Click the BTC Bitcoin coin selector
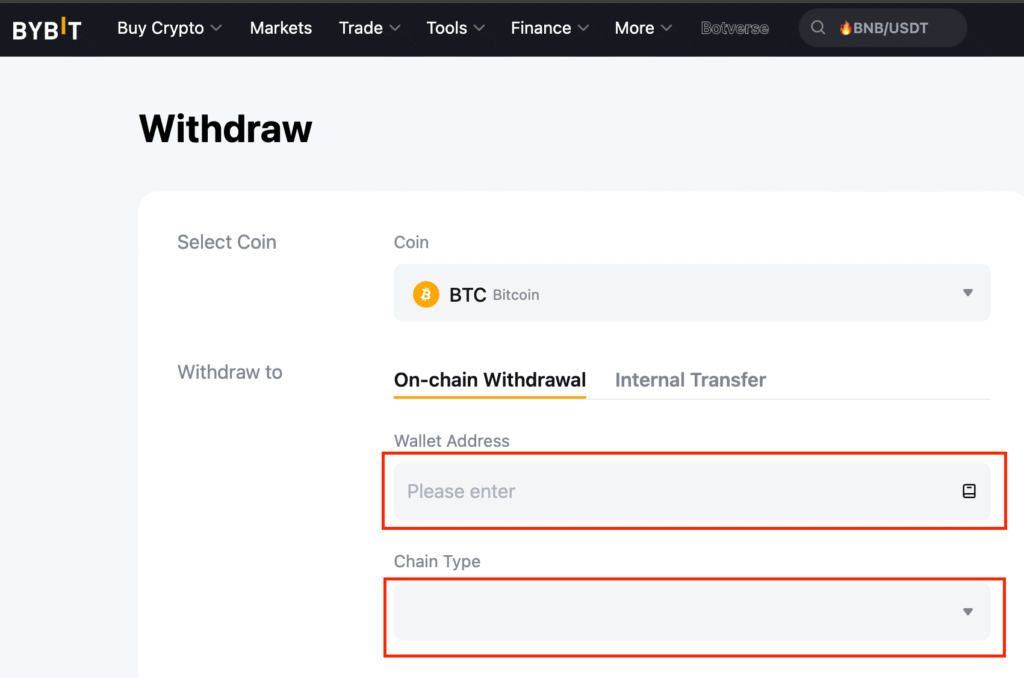 click(x=680, y=293)
